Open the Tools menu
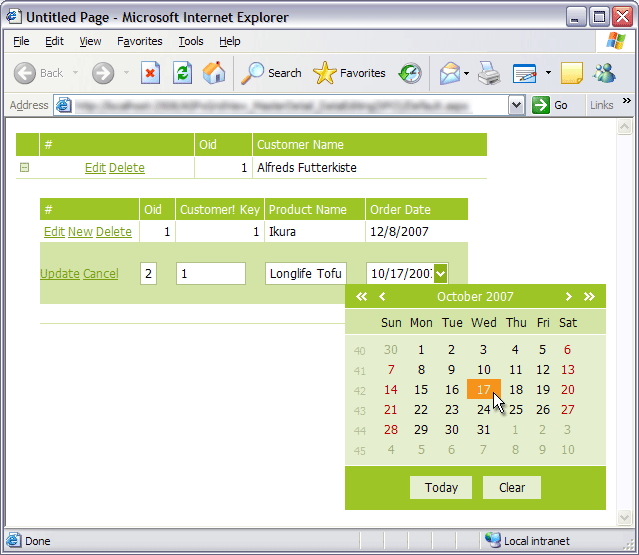 [x=190, y=41]
